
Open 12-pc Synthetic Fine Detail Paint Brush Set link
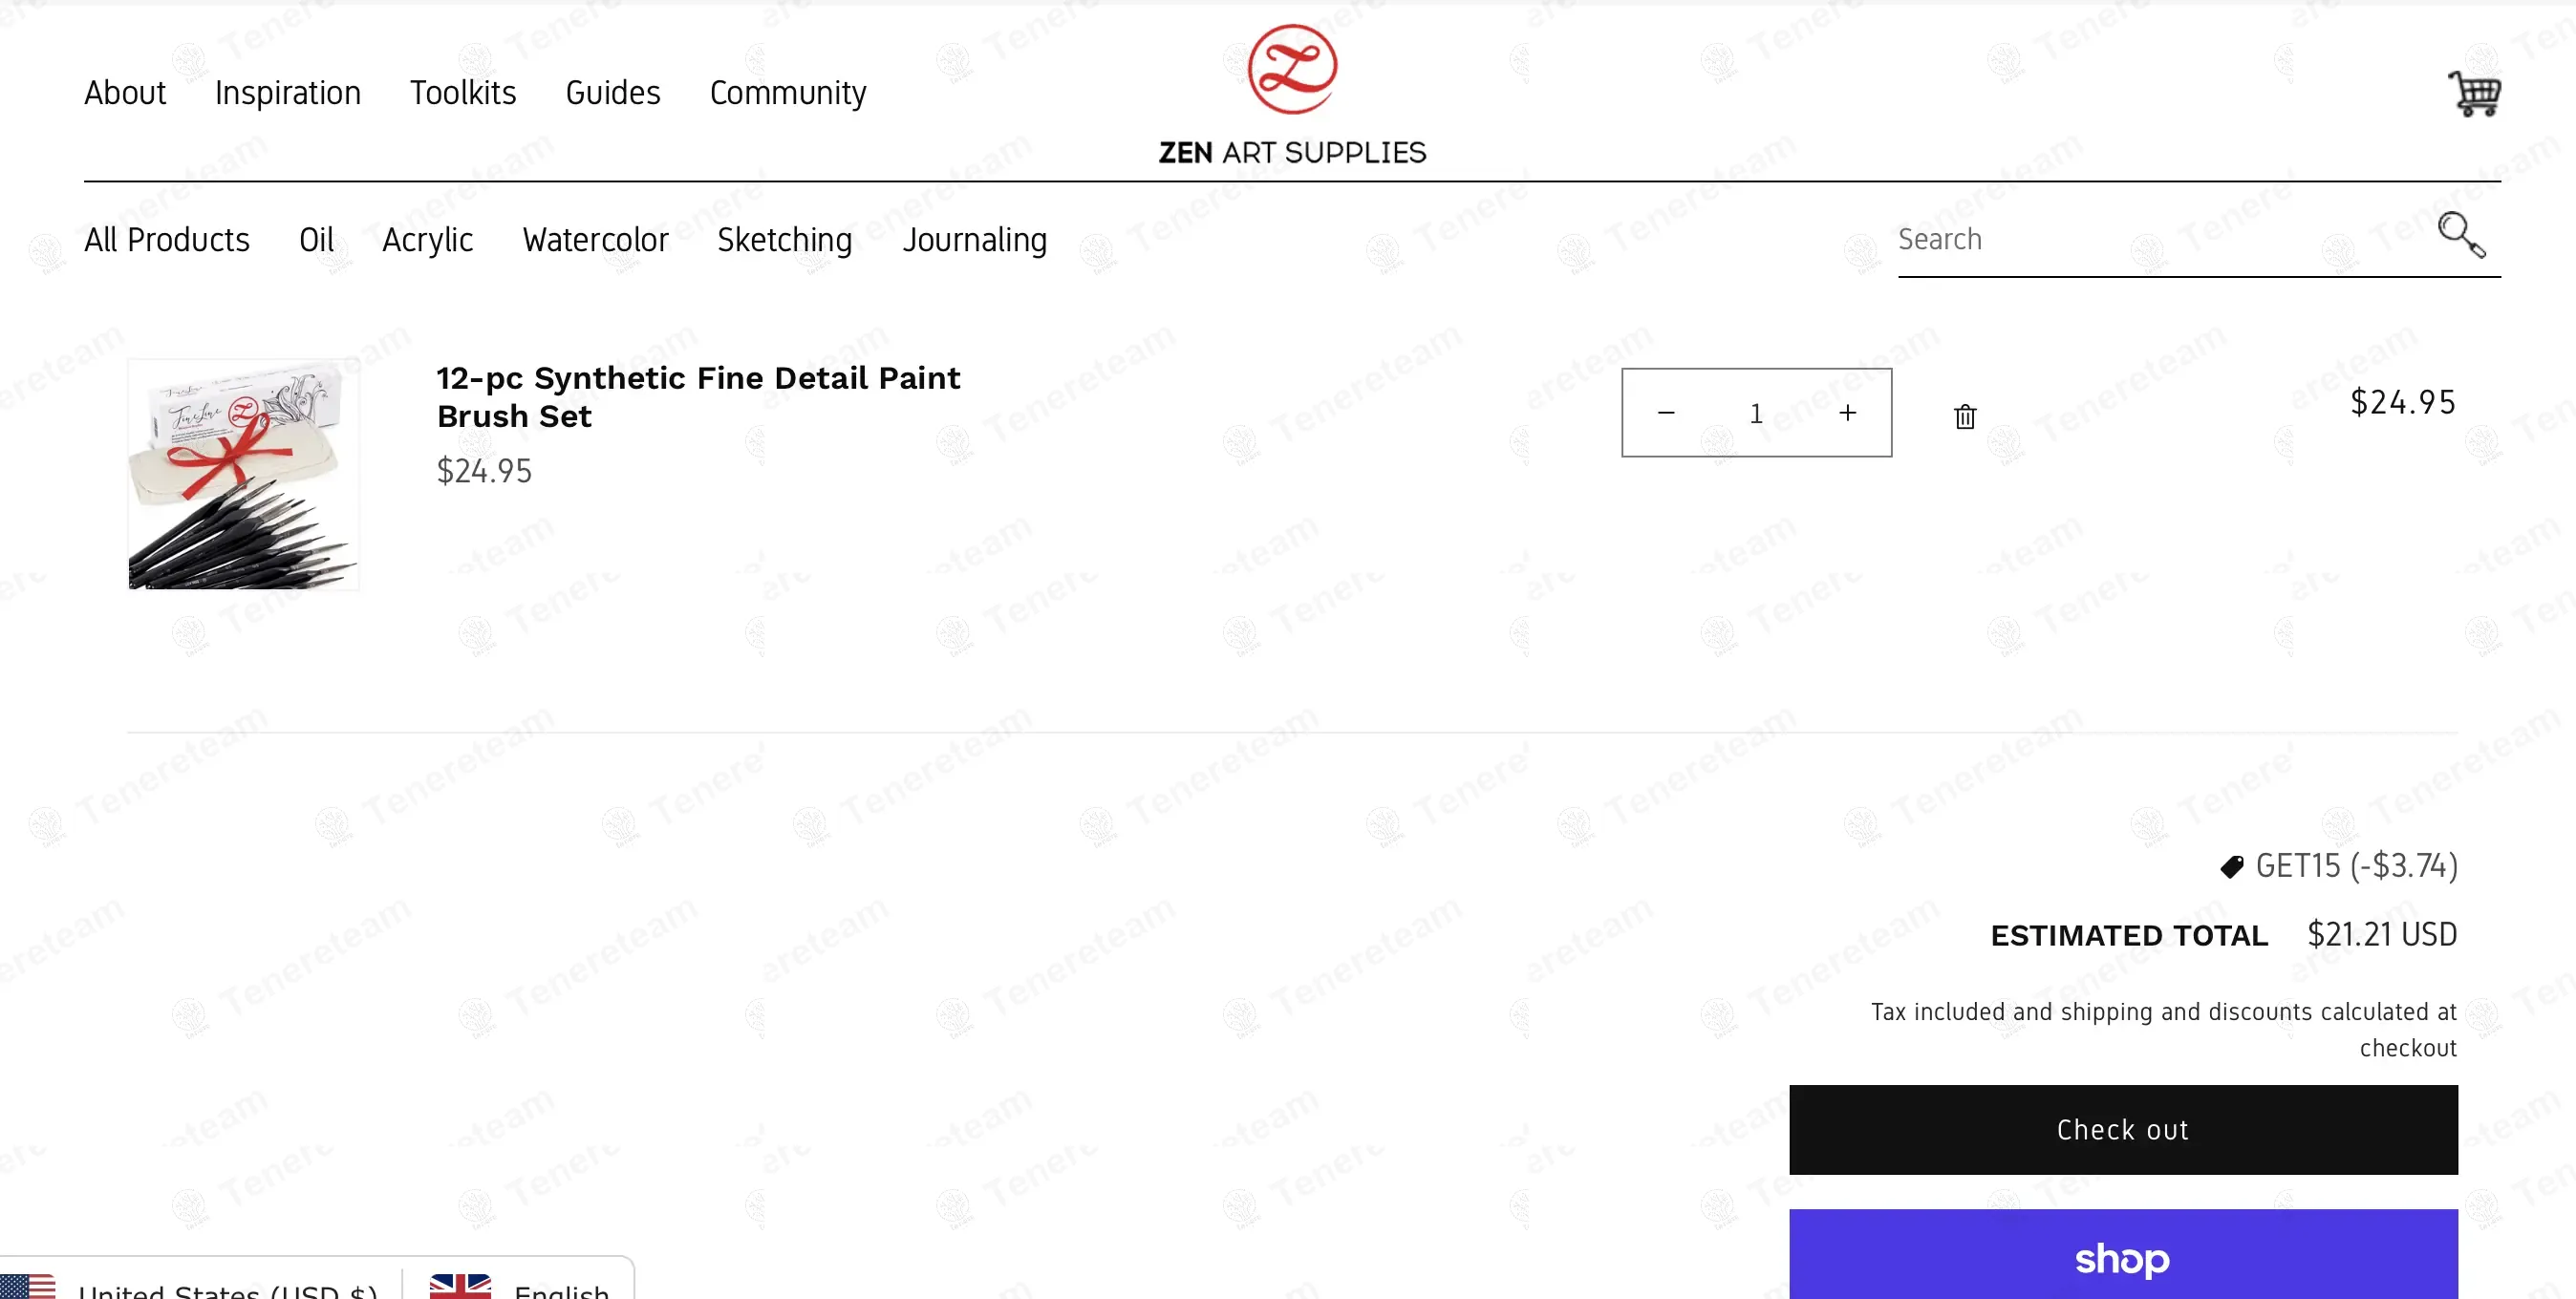tap(698, 397)
